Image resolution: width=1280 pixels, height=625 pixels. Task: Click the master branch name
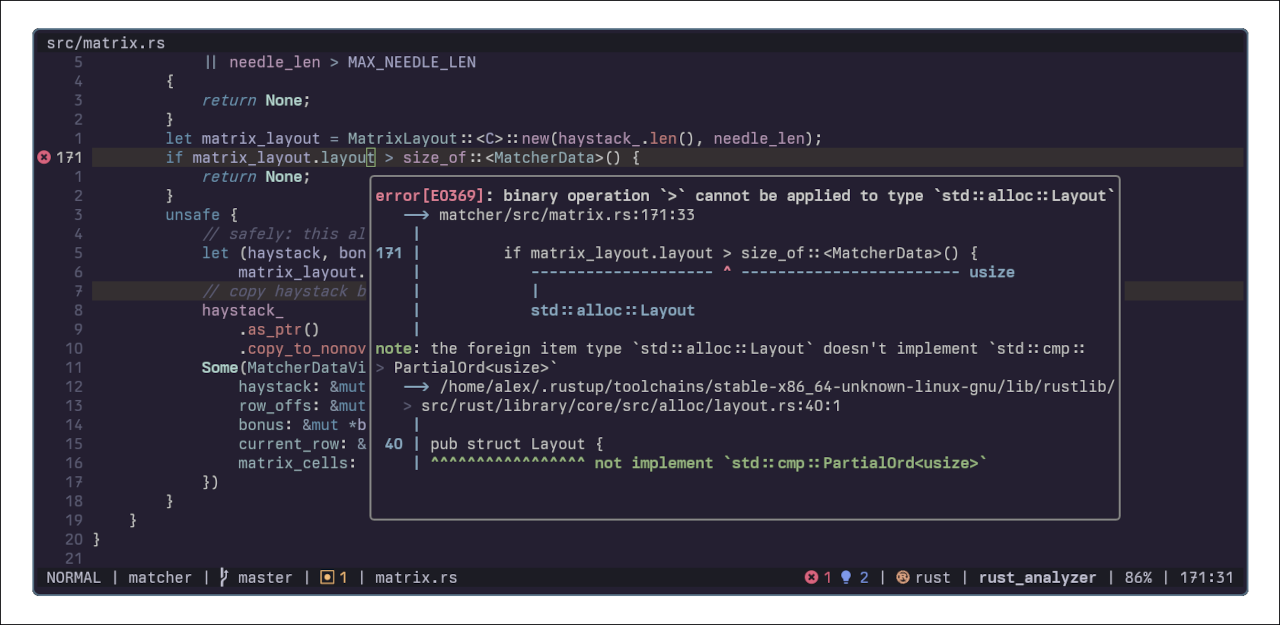pos(265,577)
